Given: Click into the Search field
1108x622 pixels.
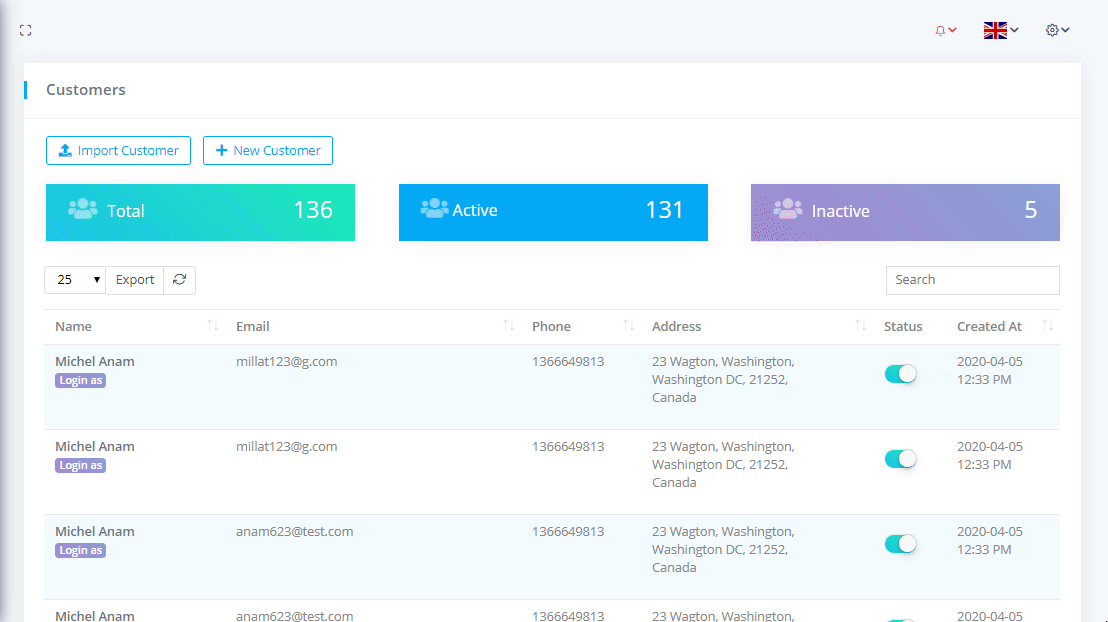Looking at the screenshot, I should 972,280.
